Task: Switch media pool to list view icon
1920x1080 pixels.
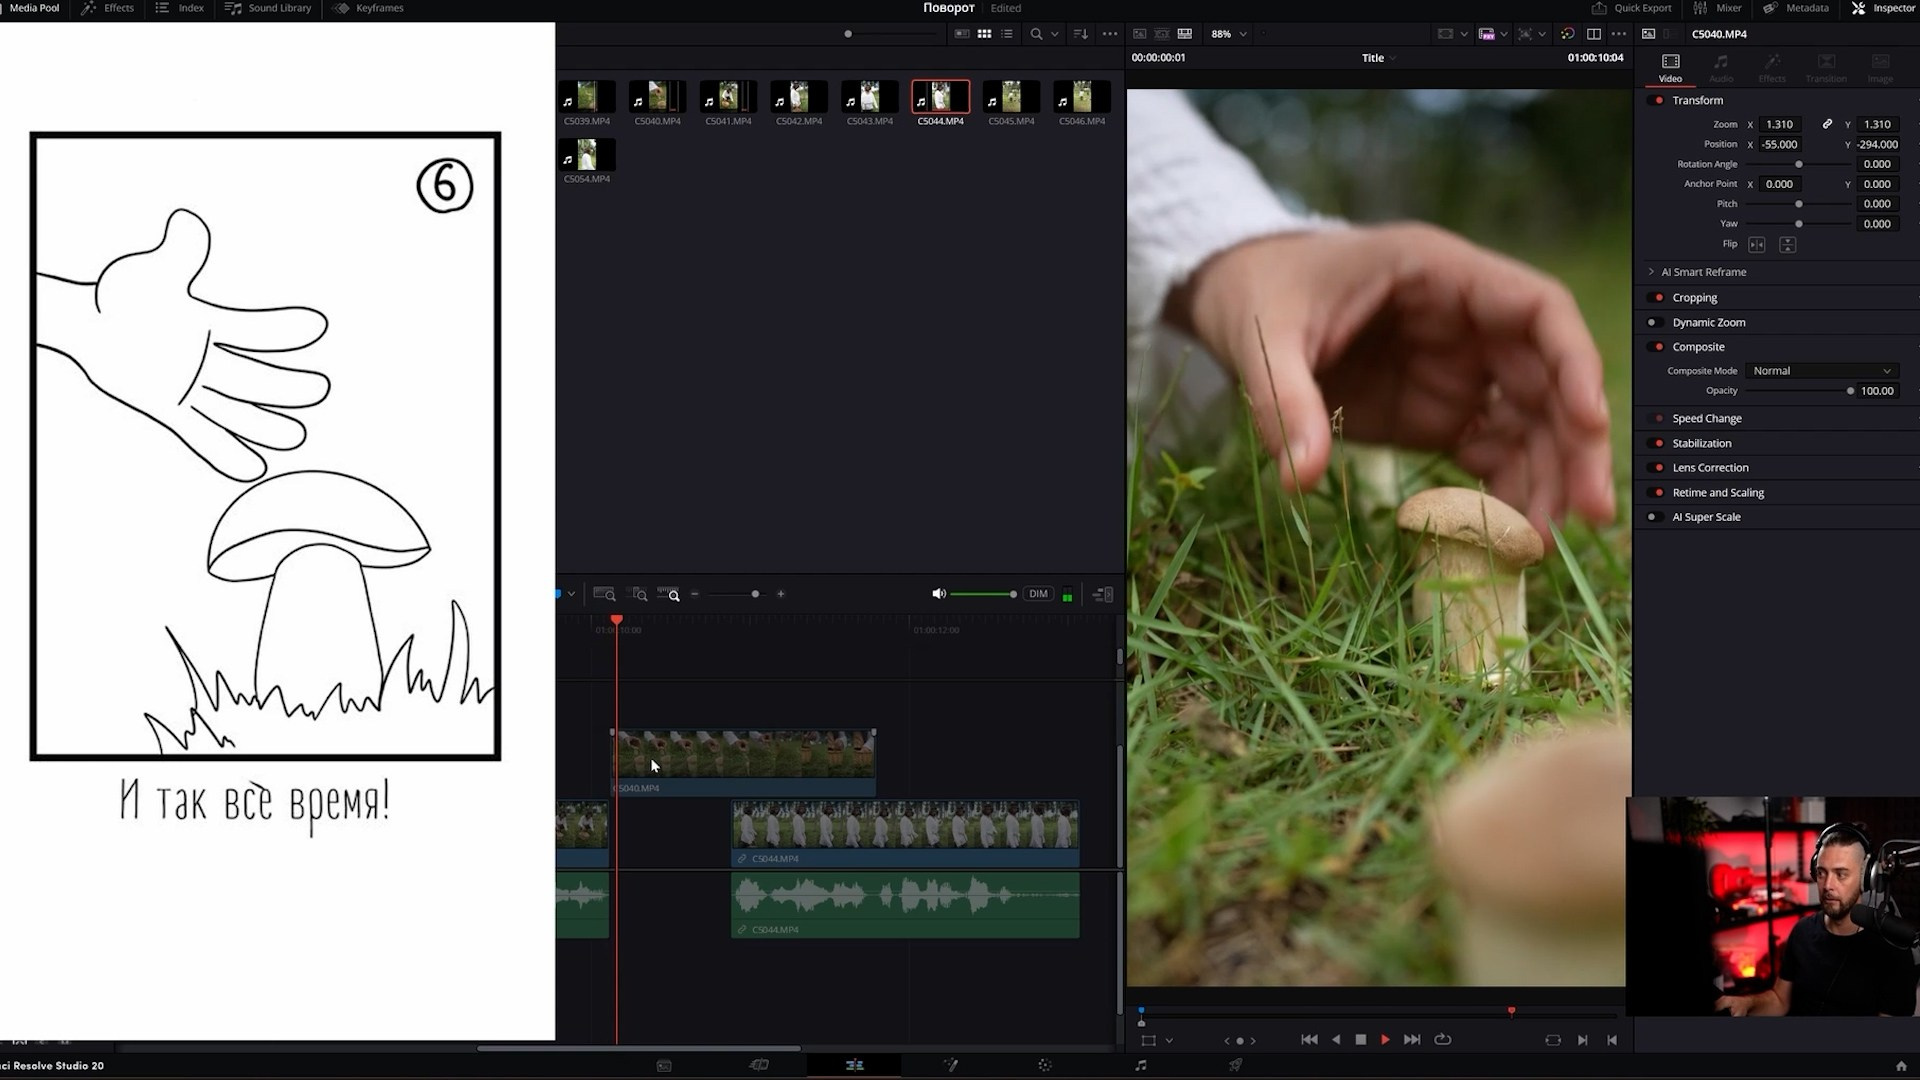Action: pyautogui.click(x=1007, y=34)
